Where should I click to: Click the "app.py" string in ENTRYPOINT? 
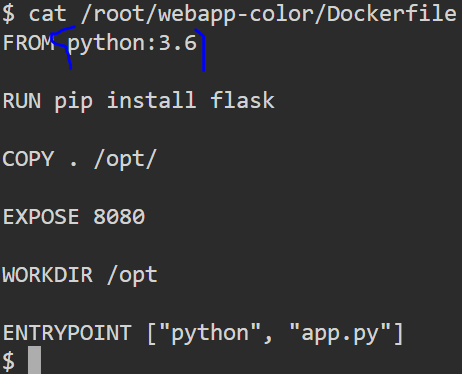click(340, 333)
